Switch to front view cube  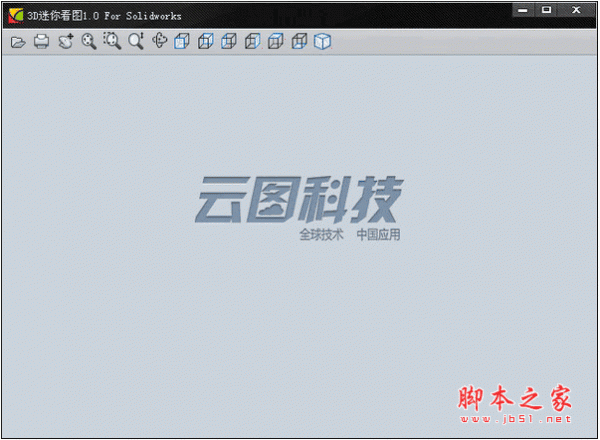point(182,41)
